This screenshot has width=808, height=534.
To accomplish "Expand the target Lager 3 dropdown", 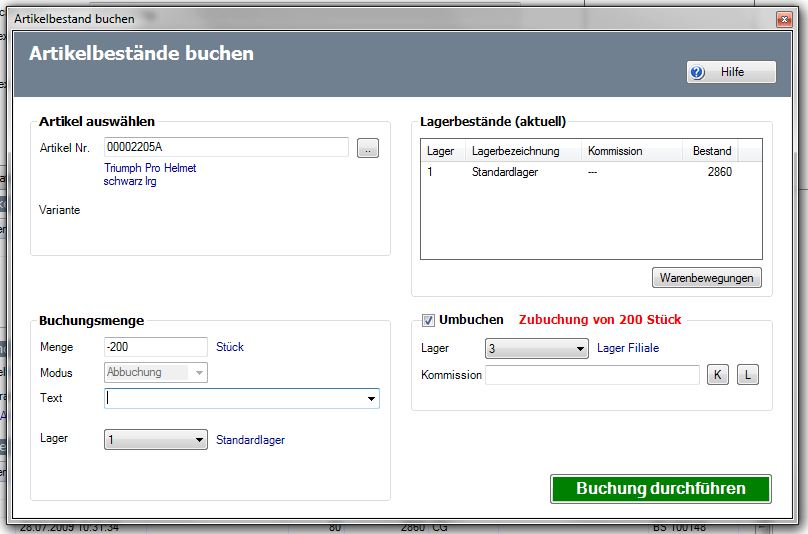I will click(581, 349).
